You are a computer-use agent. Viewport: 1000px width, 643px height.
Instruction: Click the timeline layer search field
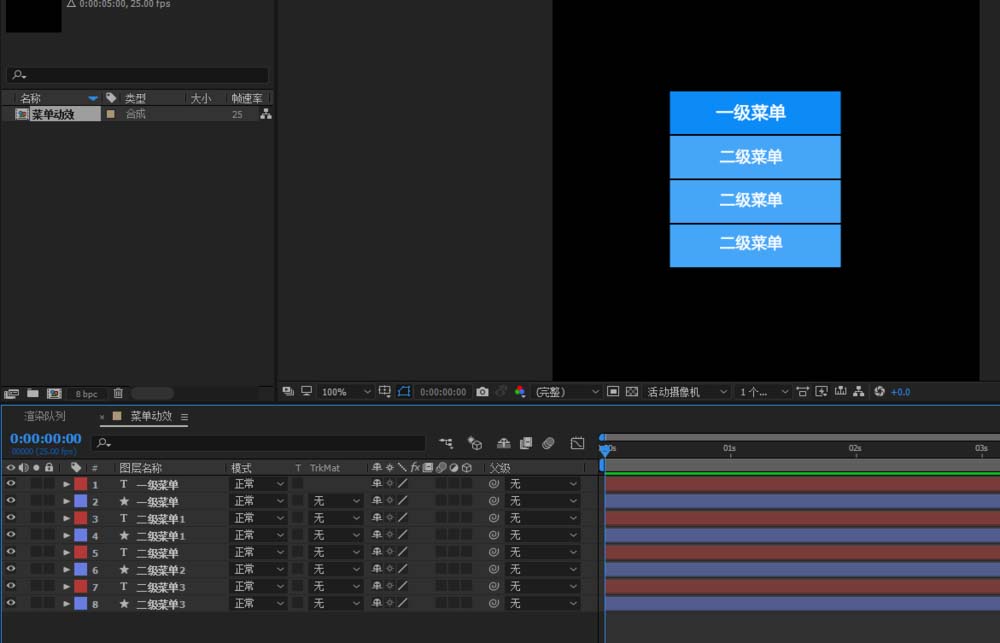click(x=258, y=442)
